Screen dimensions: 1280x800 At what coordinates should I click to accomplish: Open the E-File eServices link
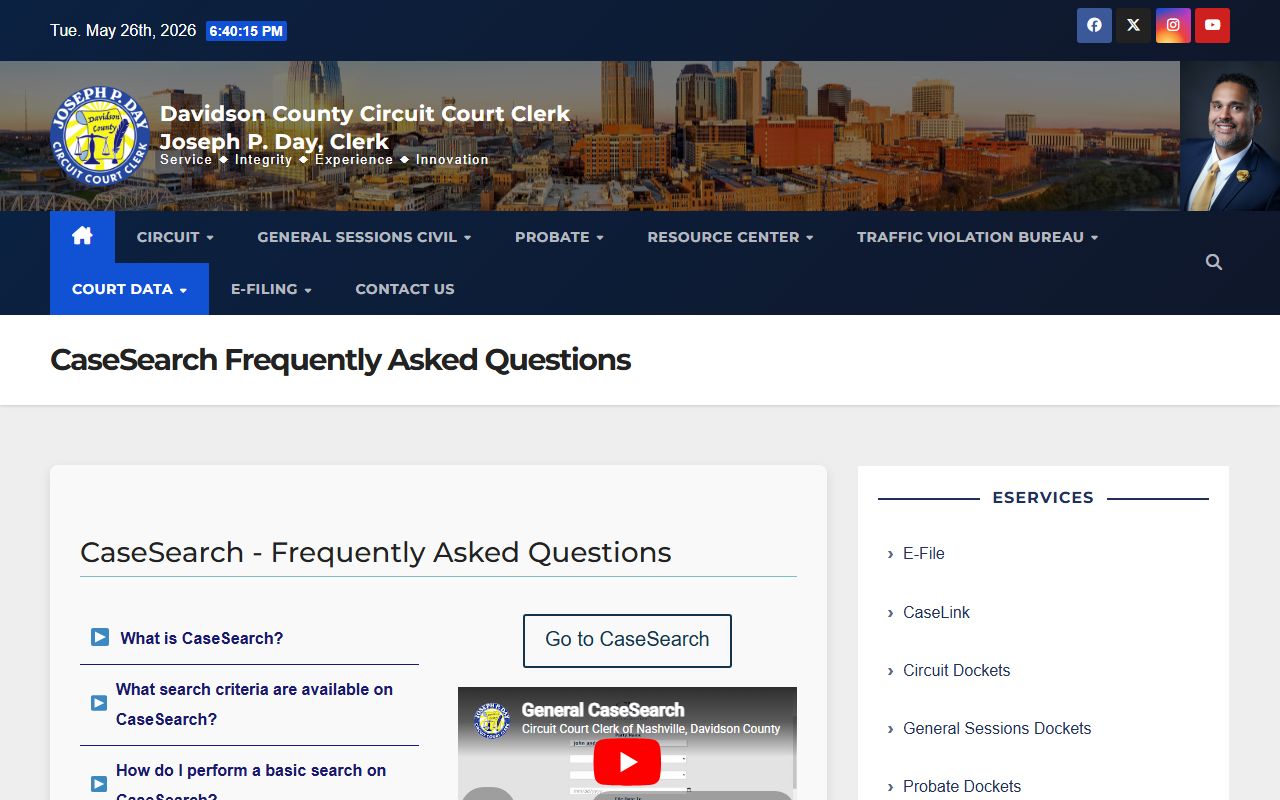[923, 553]
